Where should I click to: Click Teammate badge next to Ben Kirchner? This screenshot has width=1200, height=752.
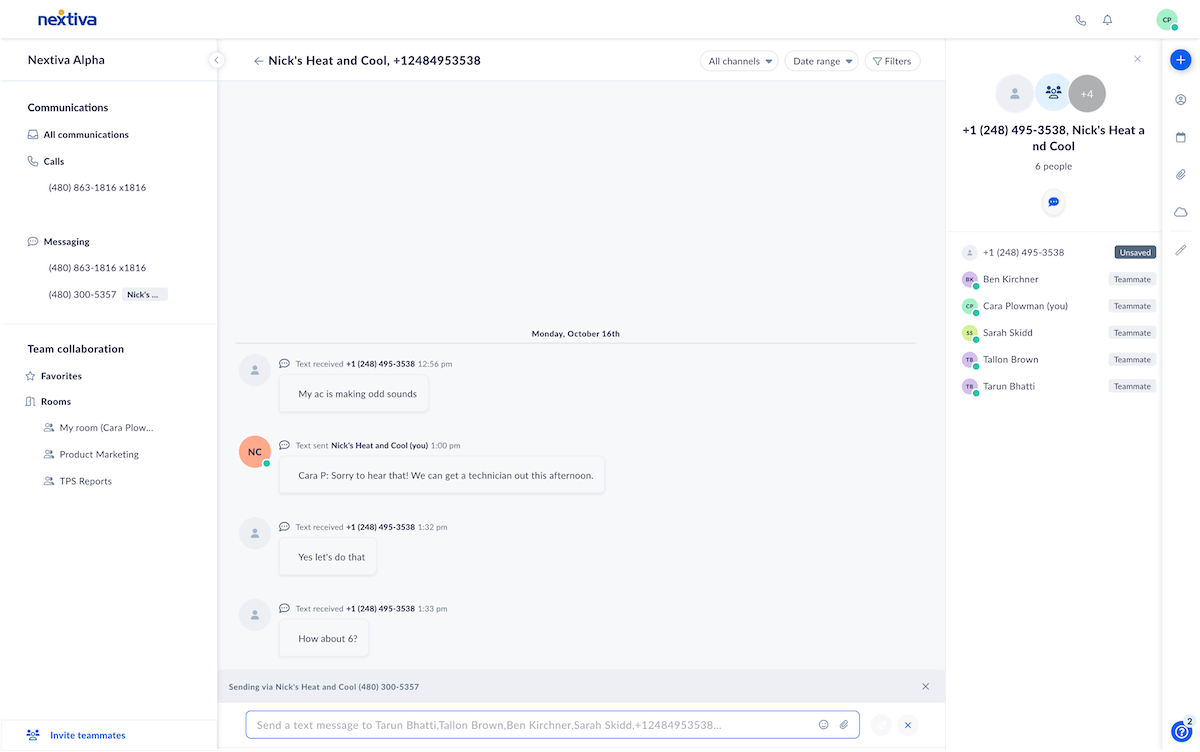pyautogui.click(x=1132, y=279)
